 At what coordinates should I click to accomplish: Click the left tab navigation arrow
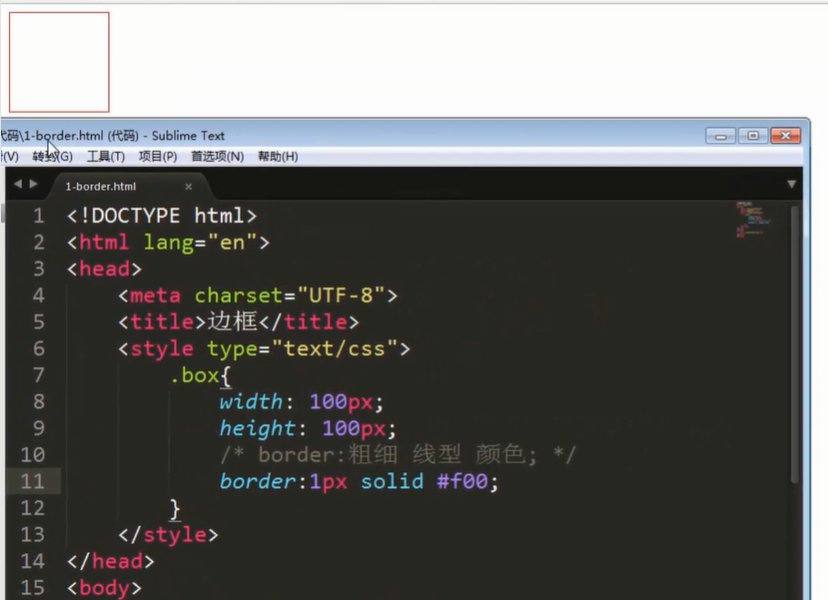pyautogui.click(x=17, y=184)
